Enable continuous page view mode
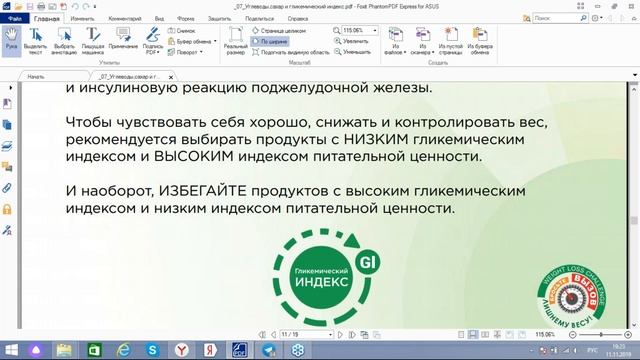Screen dimensions: 640x360 click(x=473, y=335)
